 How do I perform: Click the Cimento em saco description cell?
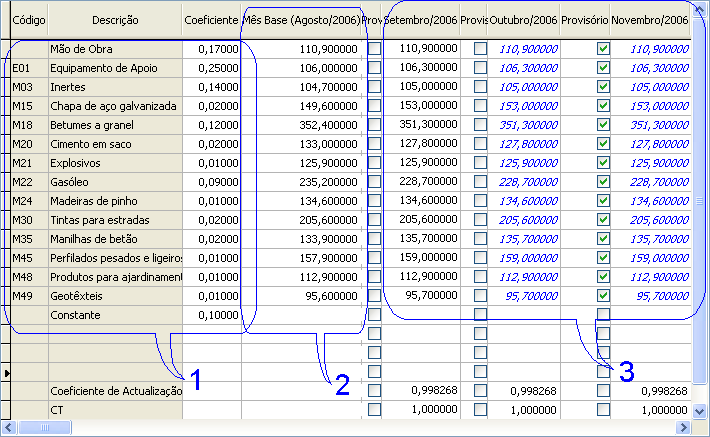pos(115,144)
